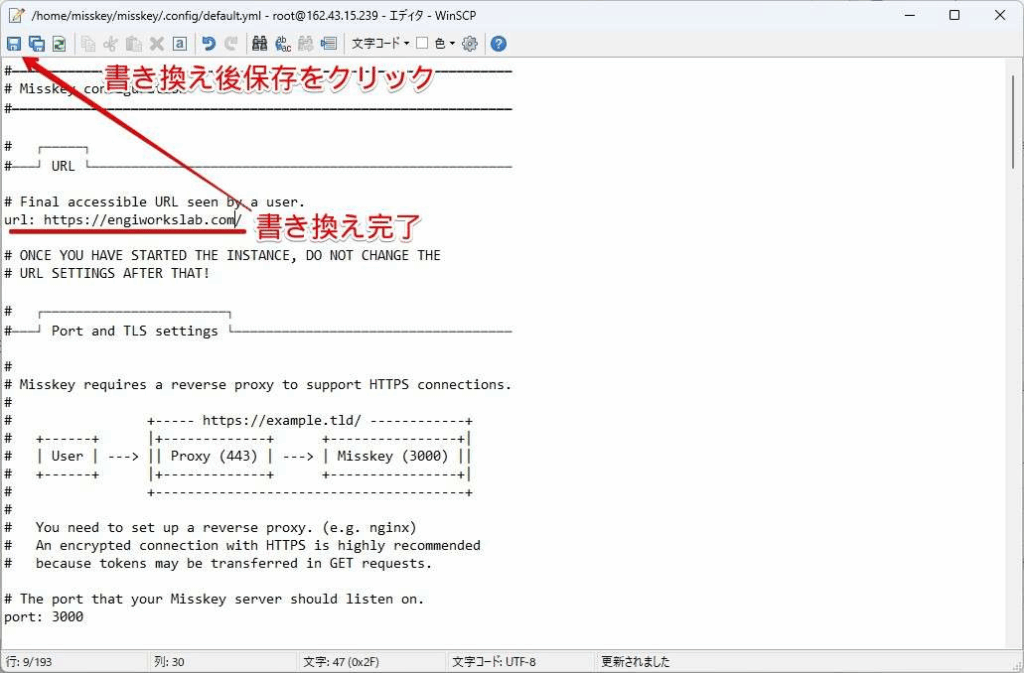Click the 'because tokens may be transferred' line

pos(218,563)
